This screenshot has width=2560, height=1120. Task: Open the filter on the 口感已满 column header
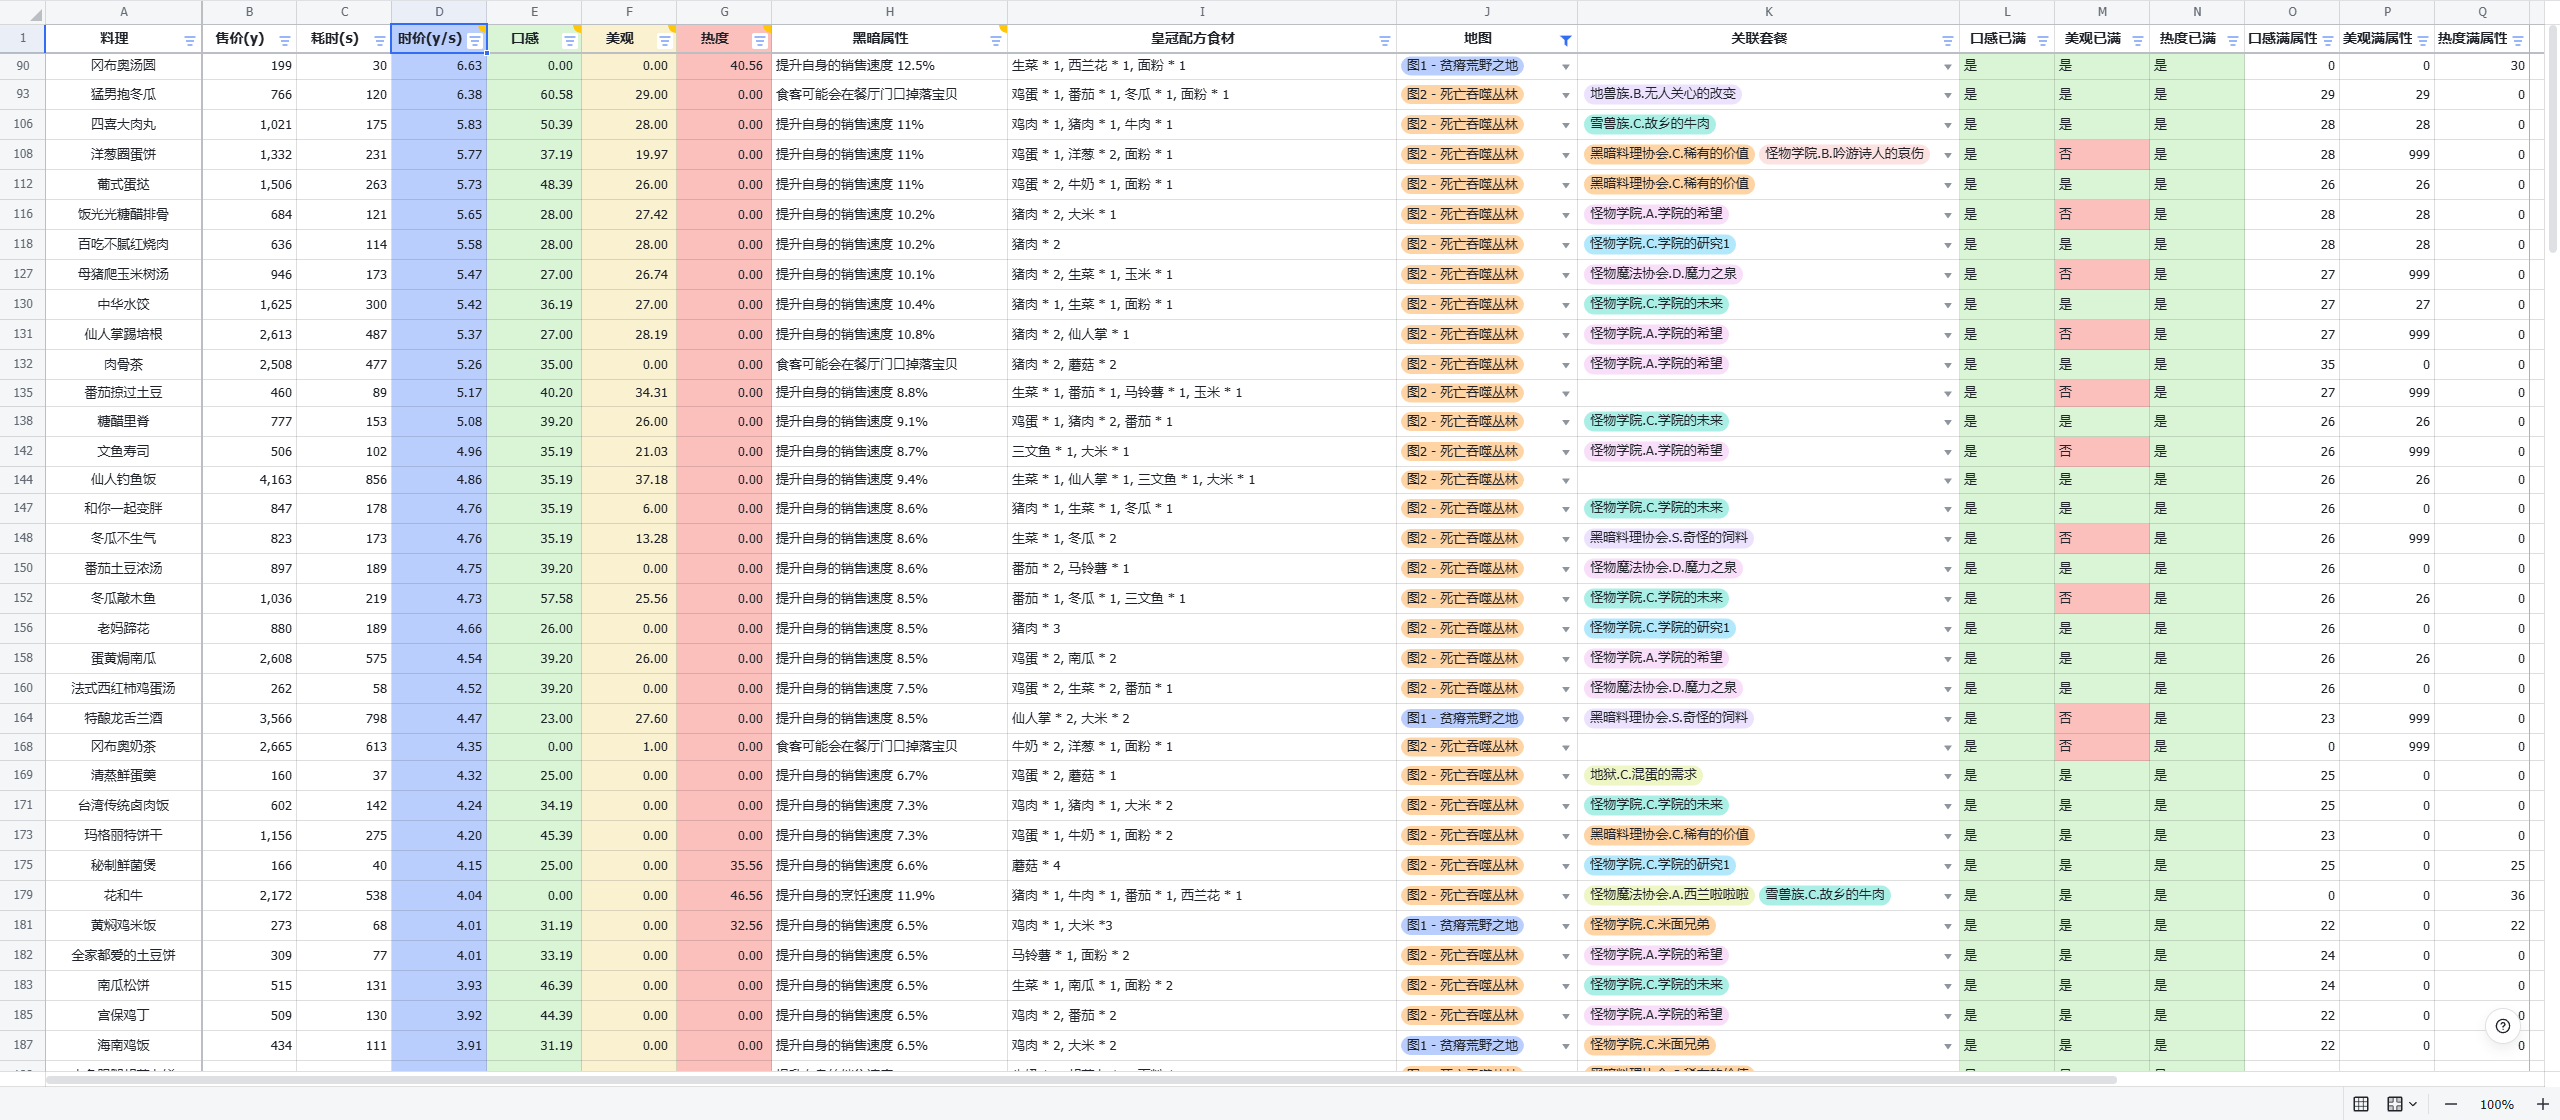[2043, 41]
